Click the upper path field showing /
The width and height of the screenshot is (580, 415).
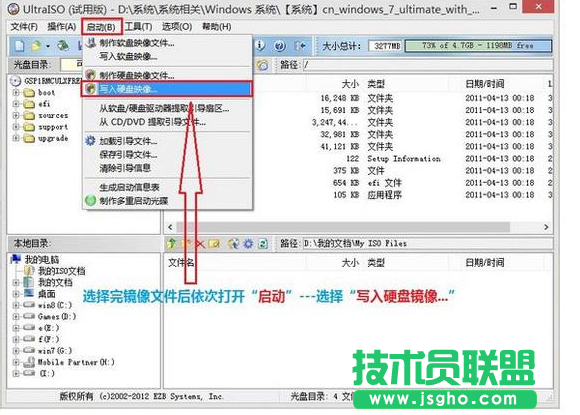[428, 65]
